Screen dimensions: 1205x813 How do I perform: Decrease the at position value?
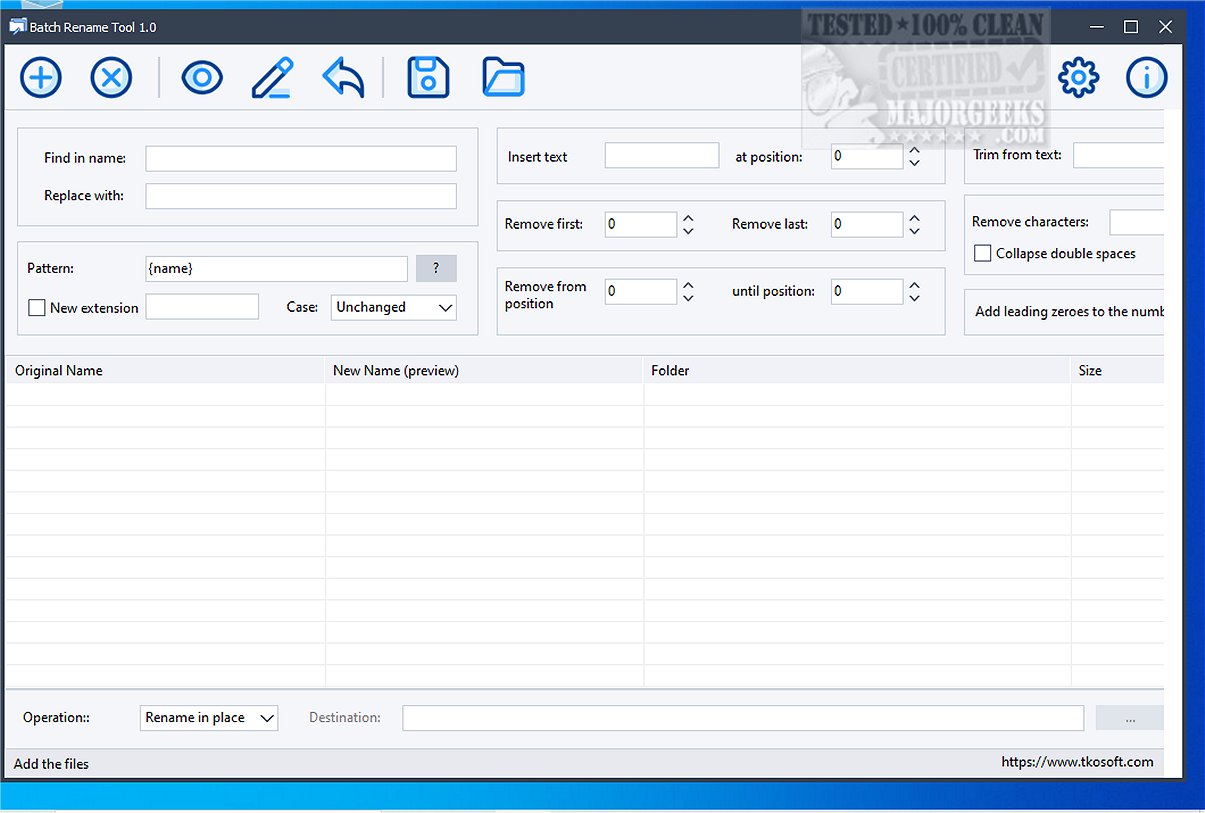[x=914, y=163]
